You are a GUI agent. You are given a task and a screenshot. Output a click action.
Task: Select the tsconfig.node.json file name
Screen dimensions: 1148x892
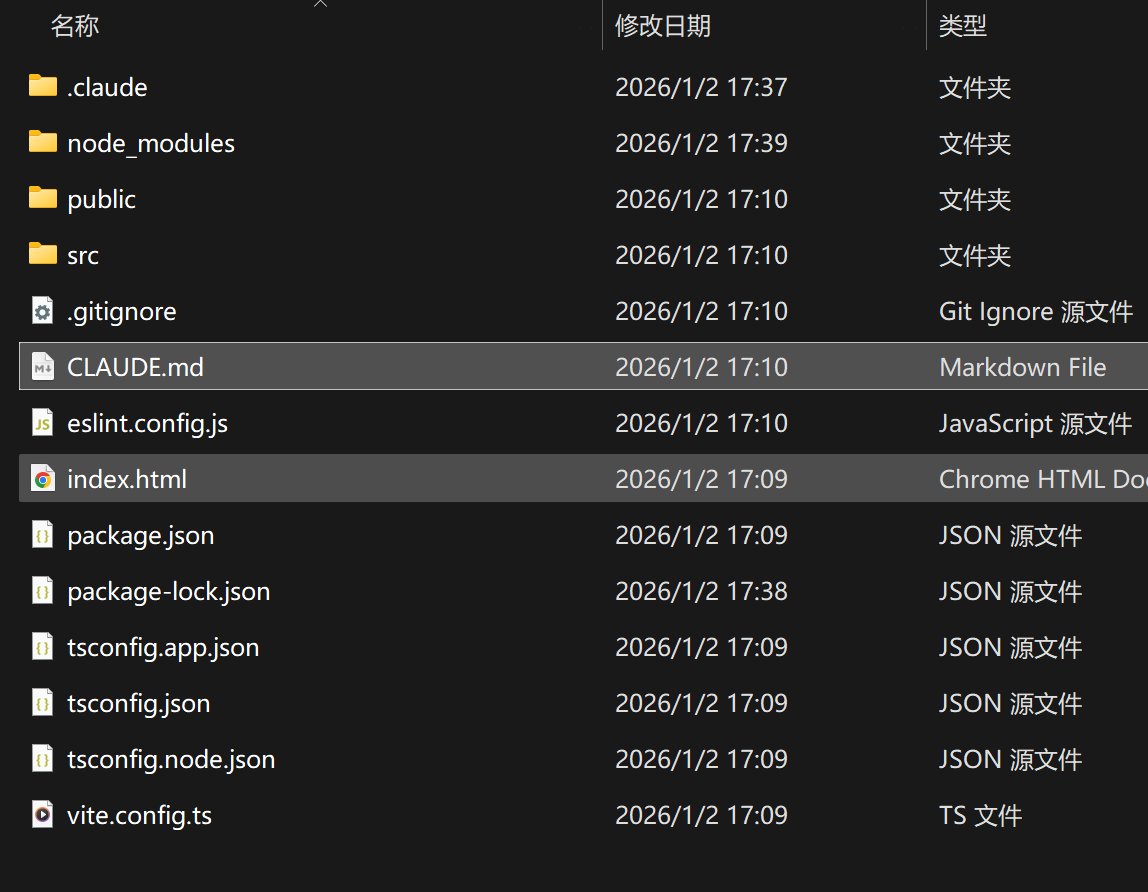click(171, 759)
